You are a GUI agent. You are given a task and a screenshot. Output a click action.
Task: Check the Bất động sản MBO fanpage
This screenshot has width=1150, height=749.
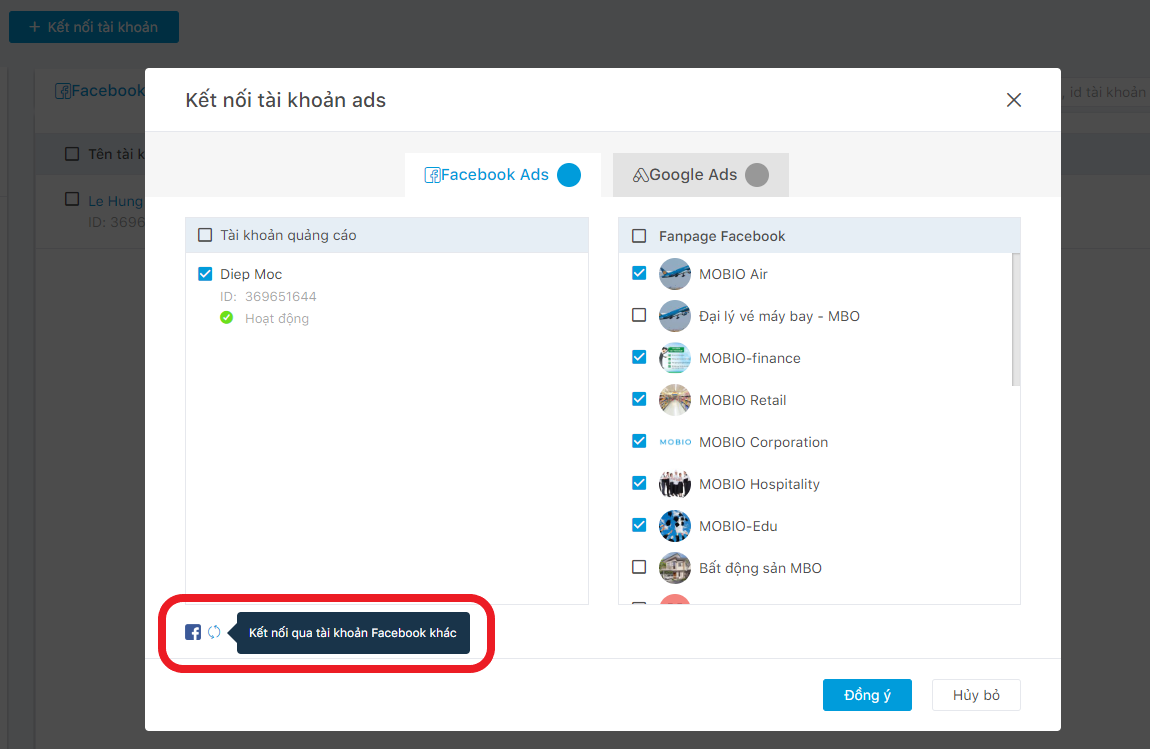pos(640,567)
